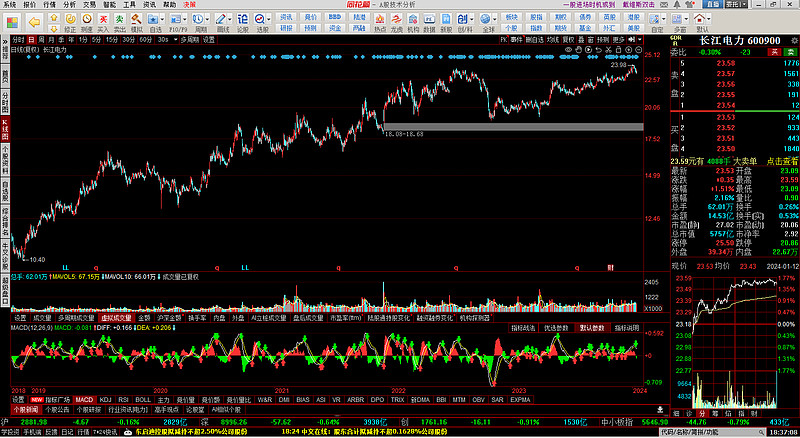Expand dropdown arrow next to 全球
This screenshot has height=438, width=800.
pos(495,19)
